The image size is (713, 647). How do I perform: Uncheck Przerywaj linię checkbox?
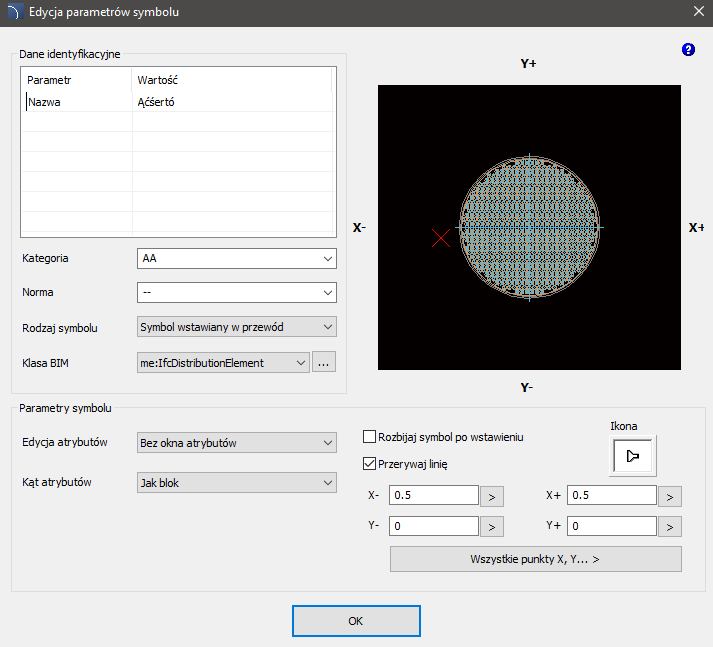(x=368, y=463)
